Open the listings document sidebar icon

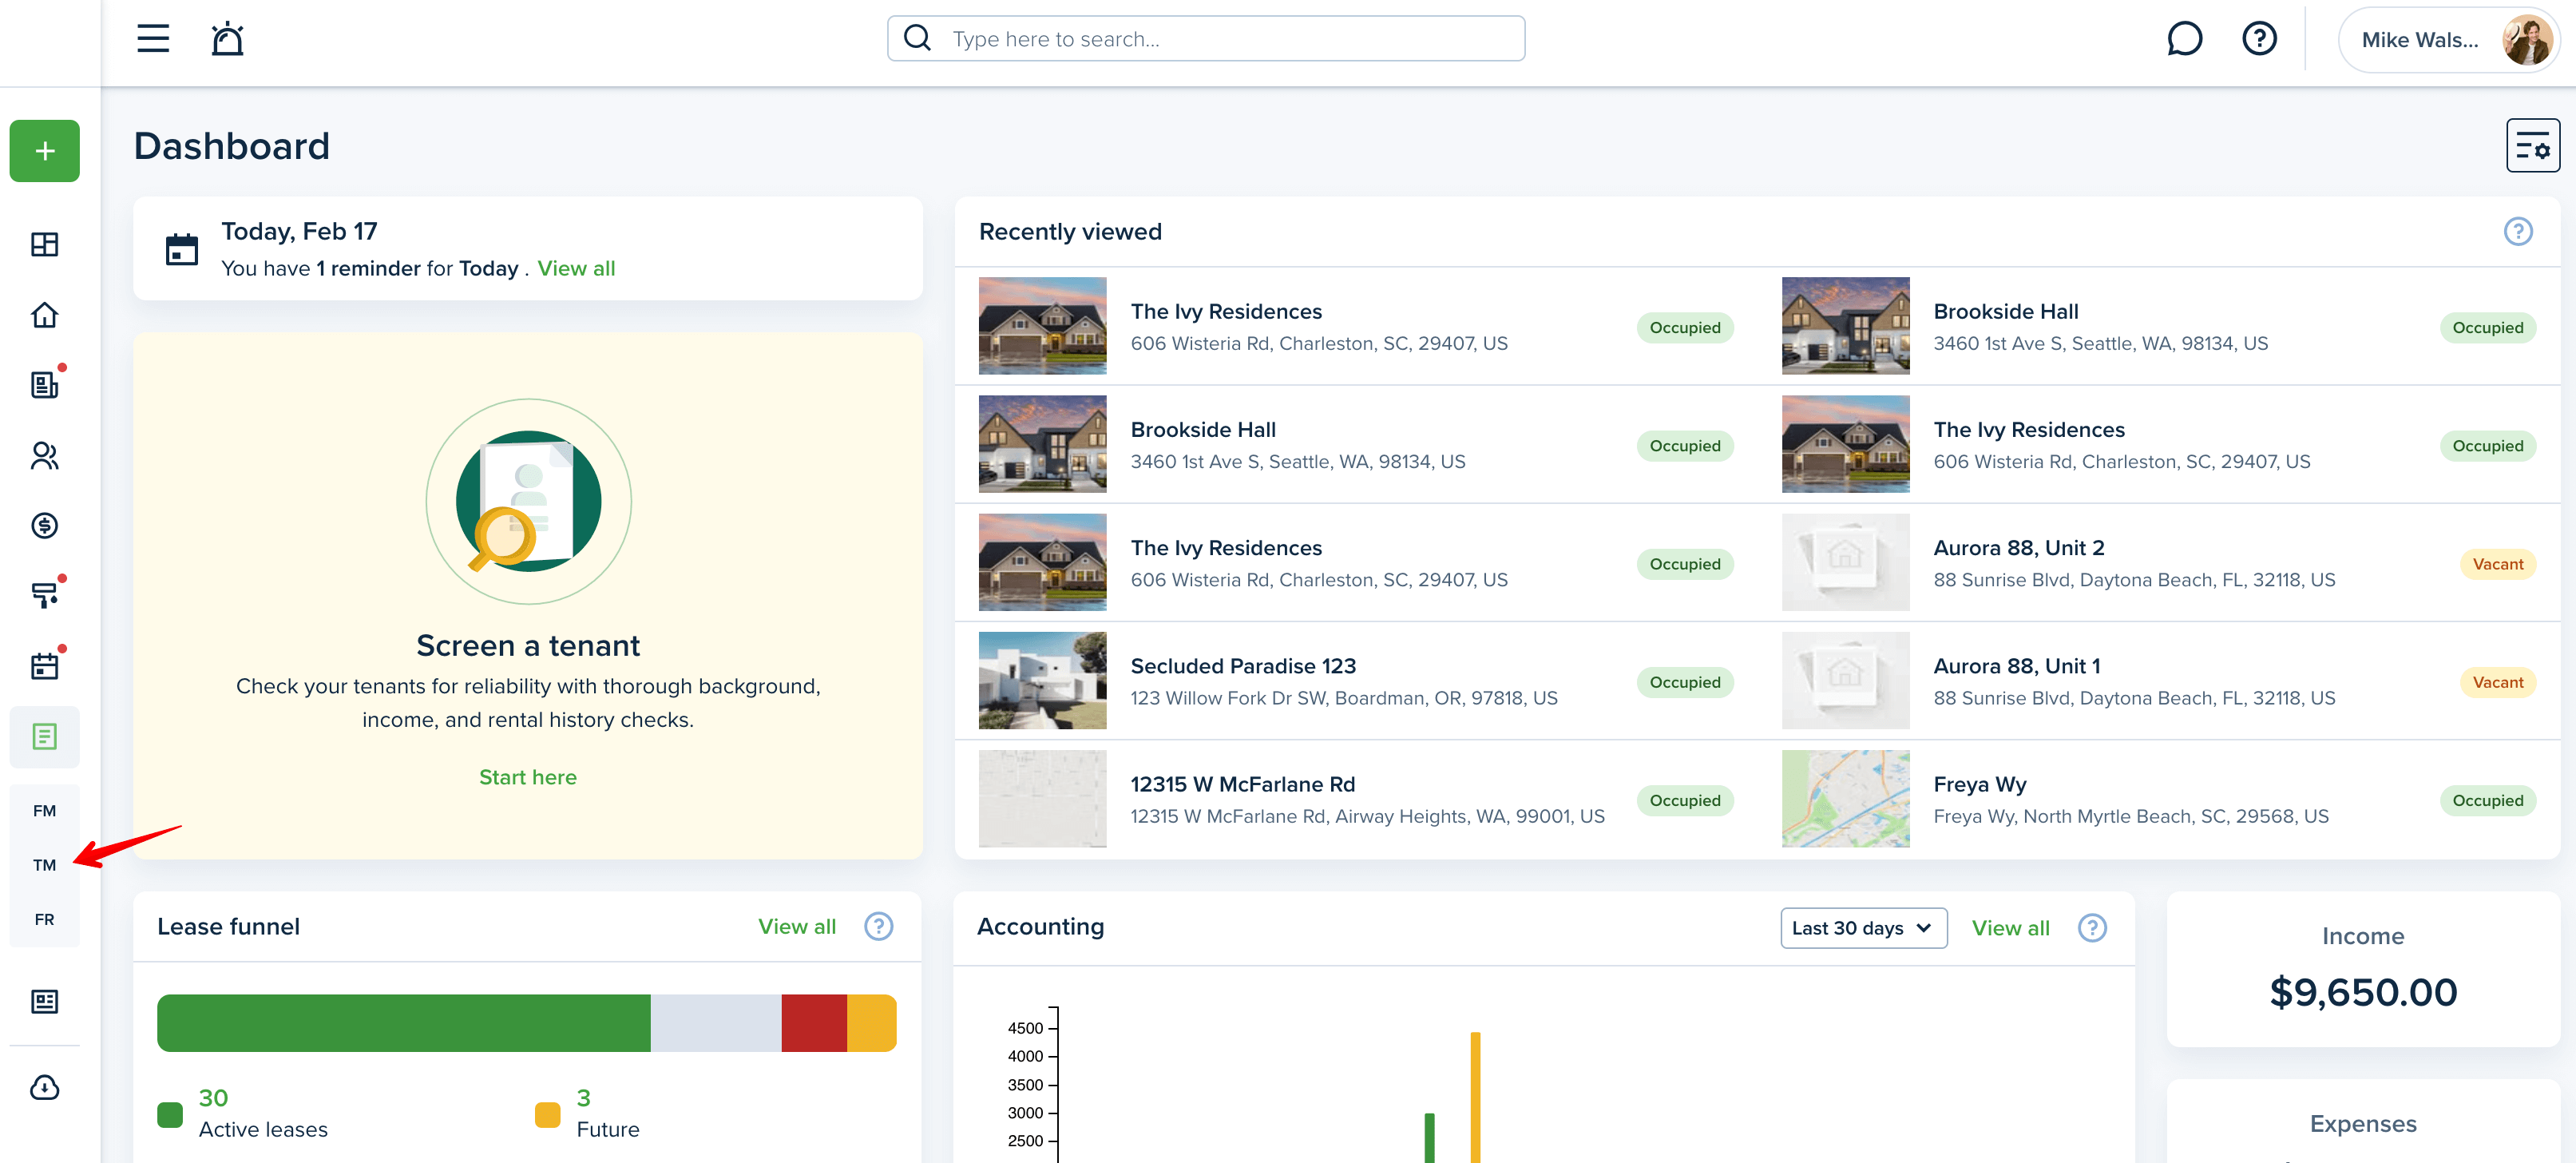click(x=45, y=385)
